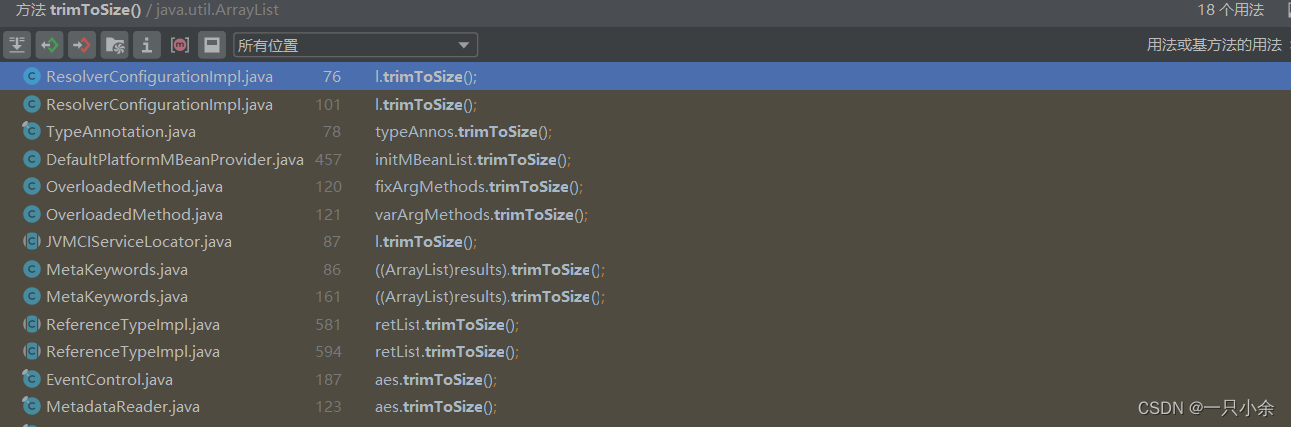Open OverloadedMethod.java line 120 usage
The height and width of the screenshot is (427, 1291).
pyautogui.click(x=478, y=187)
